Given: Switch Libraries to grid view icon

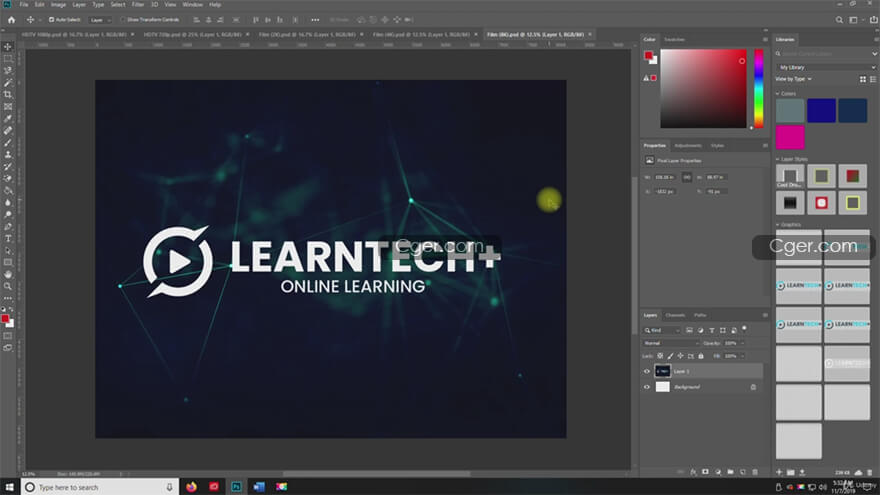Looking at the screenshot, I should [x=863, y=79].
